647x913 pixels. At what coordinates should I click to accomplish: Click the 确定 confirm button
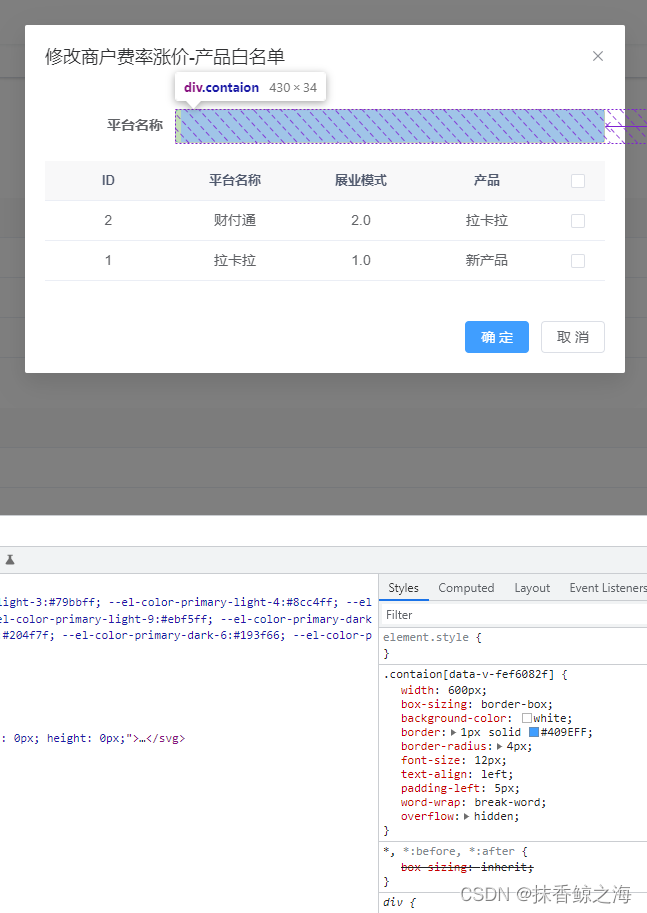[497, 337]
